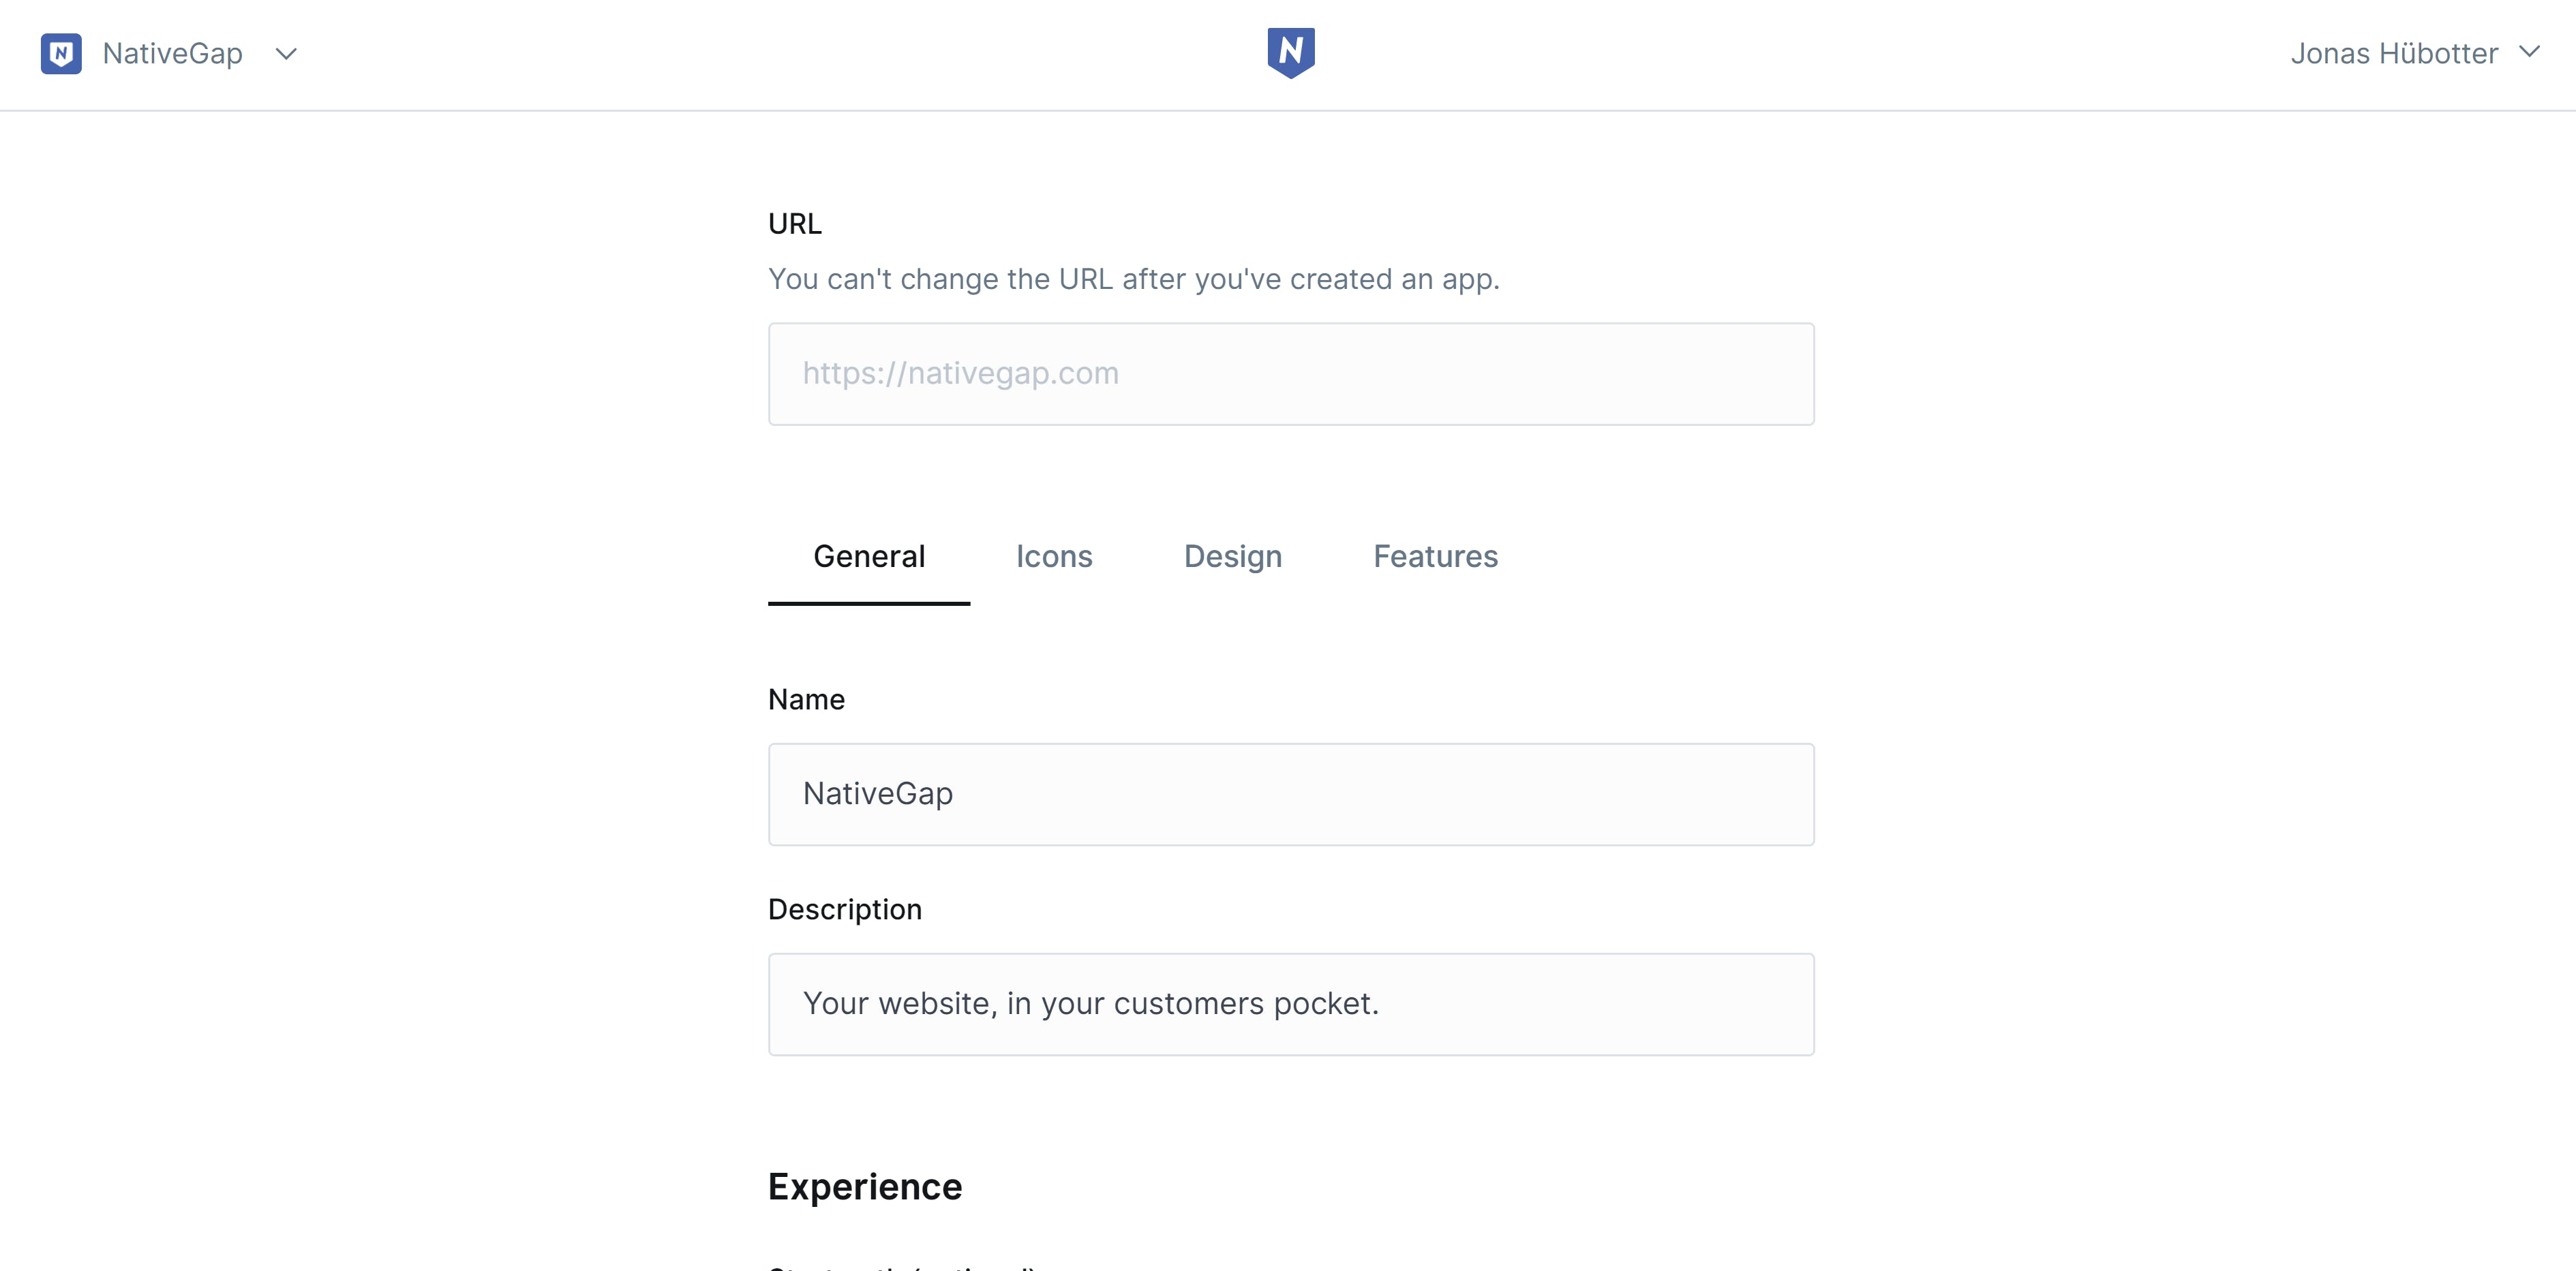Focus the Description text field

[1290, 1004]
